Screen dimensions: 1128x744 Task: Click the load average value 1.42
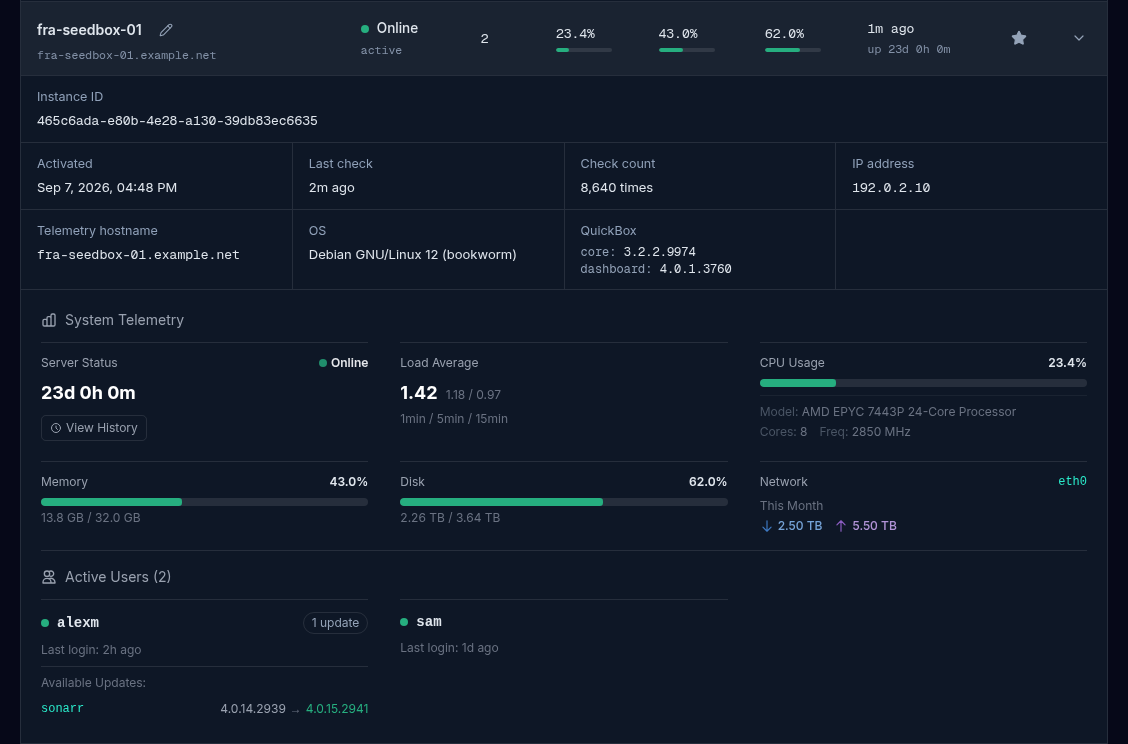pos(419,393)
